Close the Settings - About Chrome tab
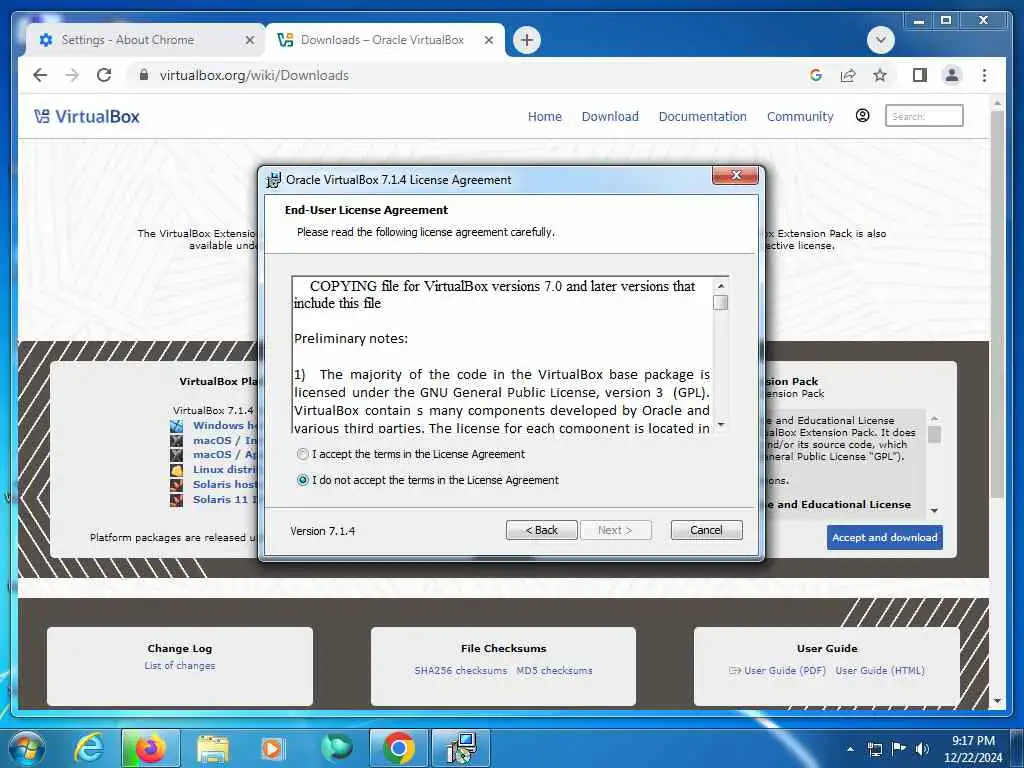1024x768 pixels. point(249,40)
